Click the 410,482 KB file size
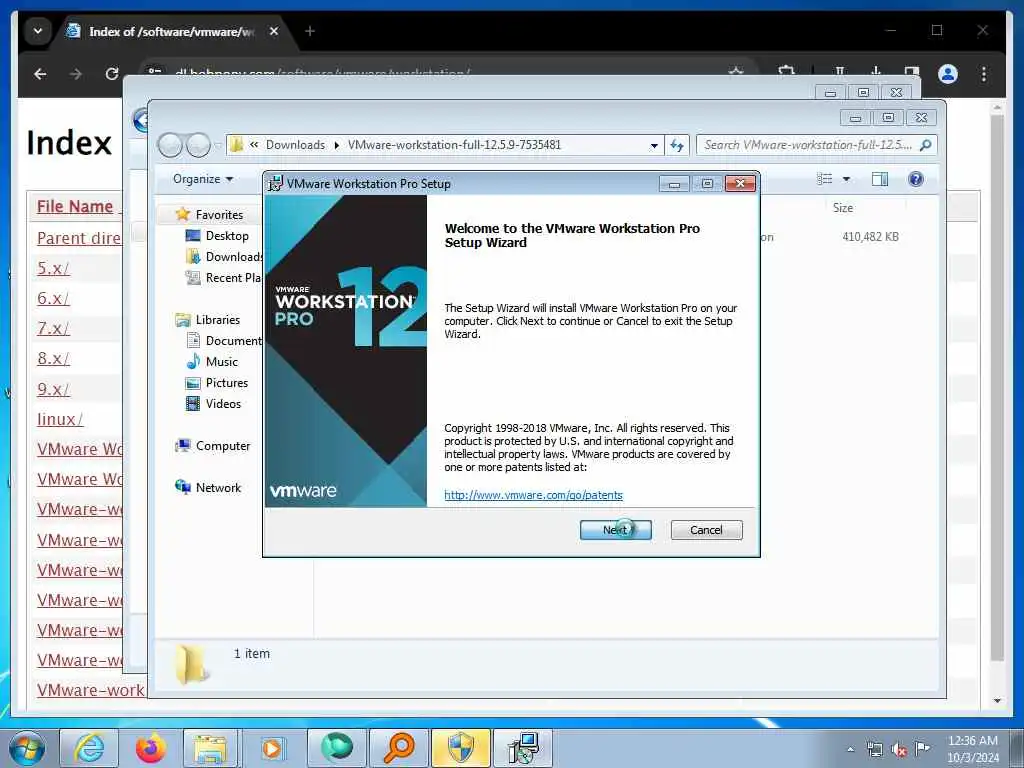This screenshot has height=768, width=1024. 870,236
